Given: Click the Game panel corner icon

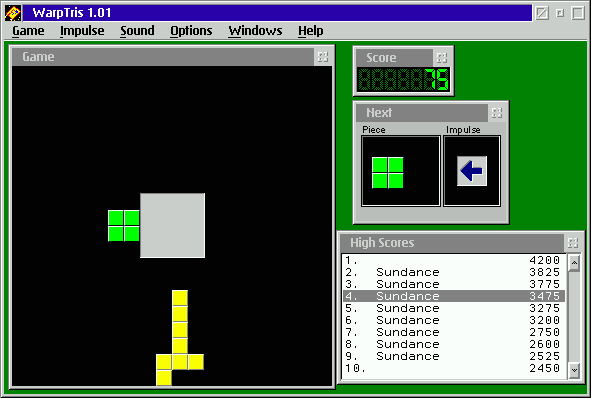Looking at the screenshot, I should tap(323, 57).
